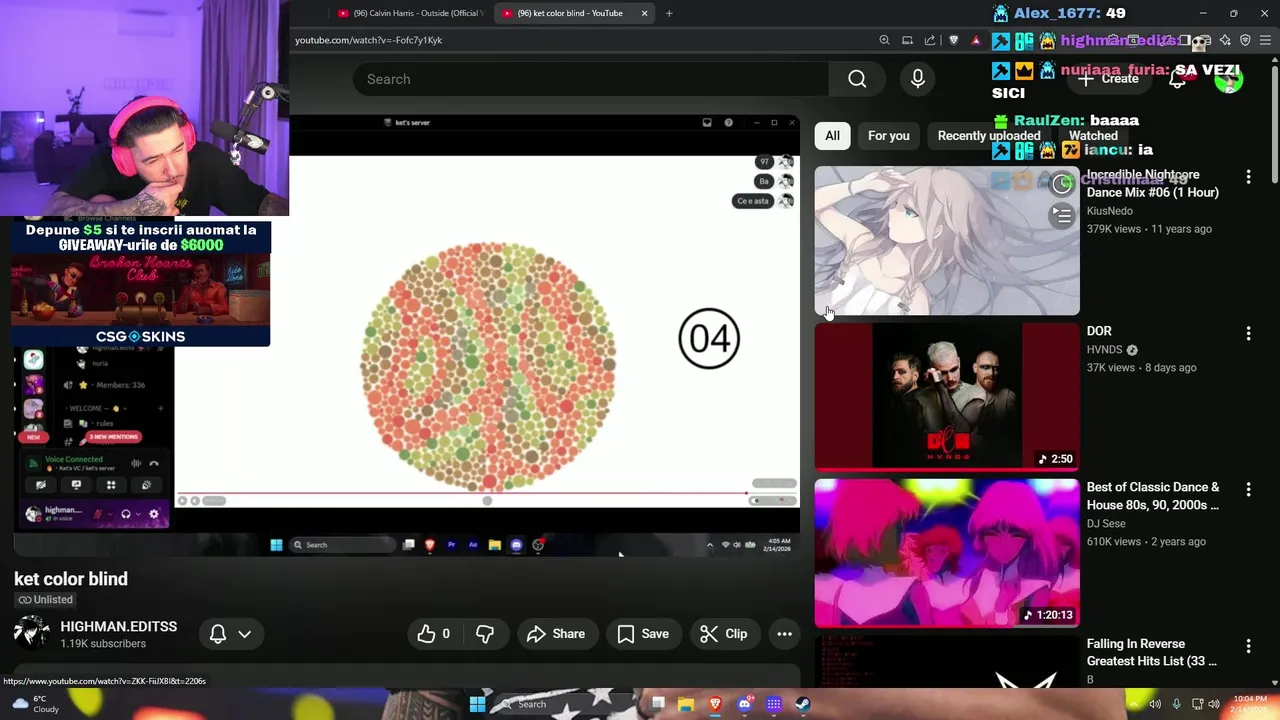Open Best of Classic Dance thumbnail
This screenshot has width=1280, height=720.
[x=947, y=553]
